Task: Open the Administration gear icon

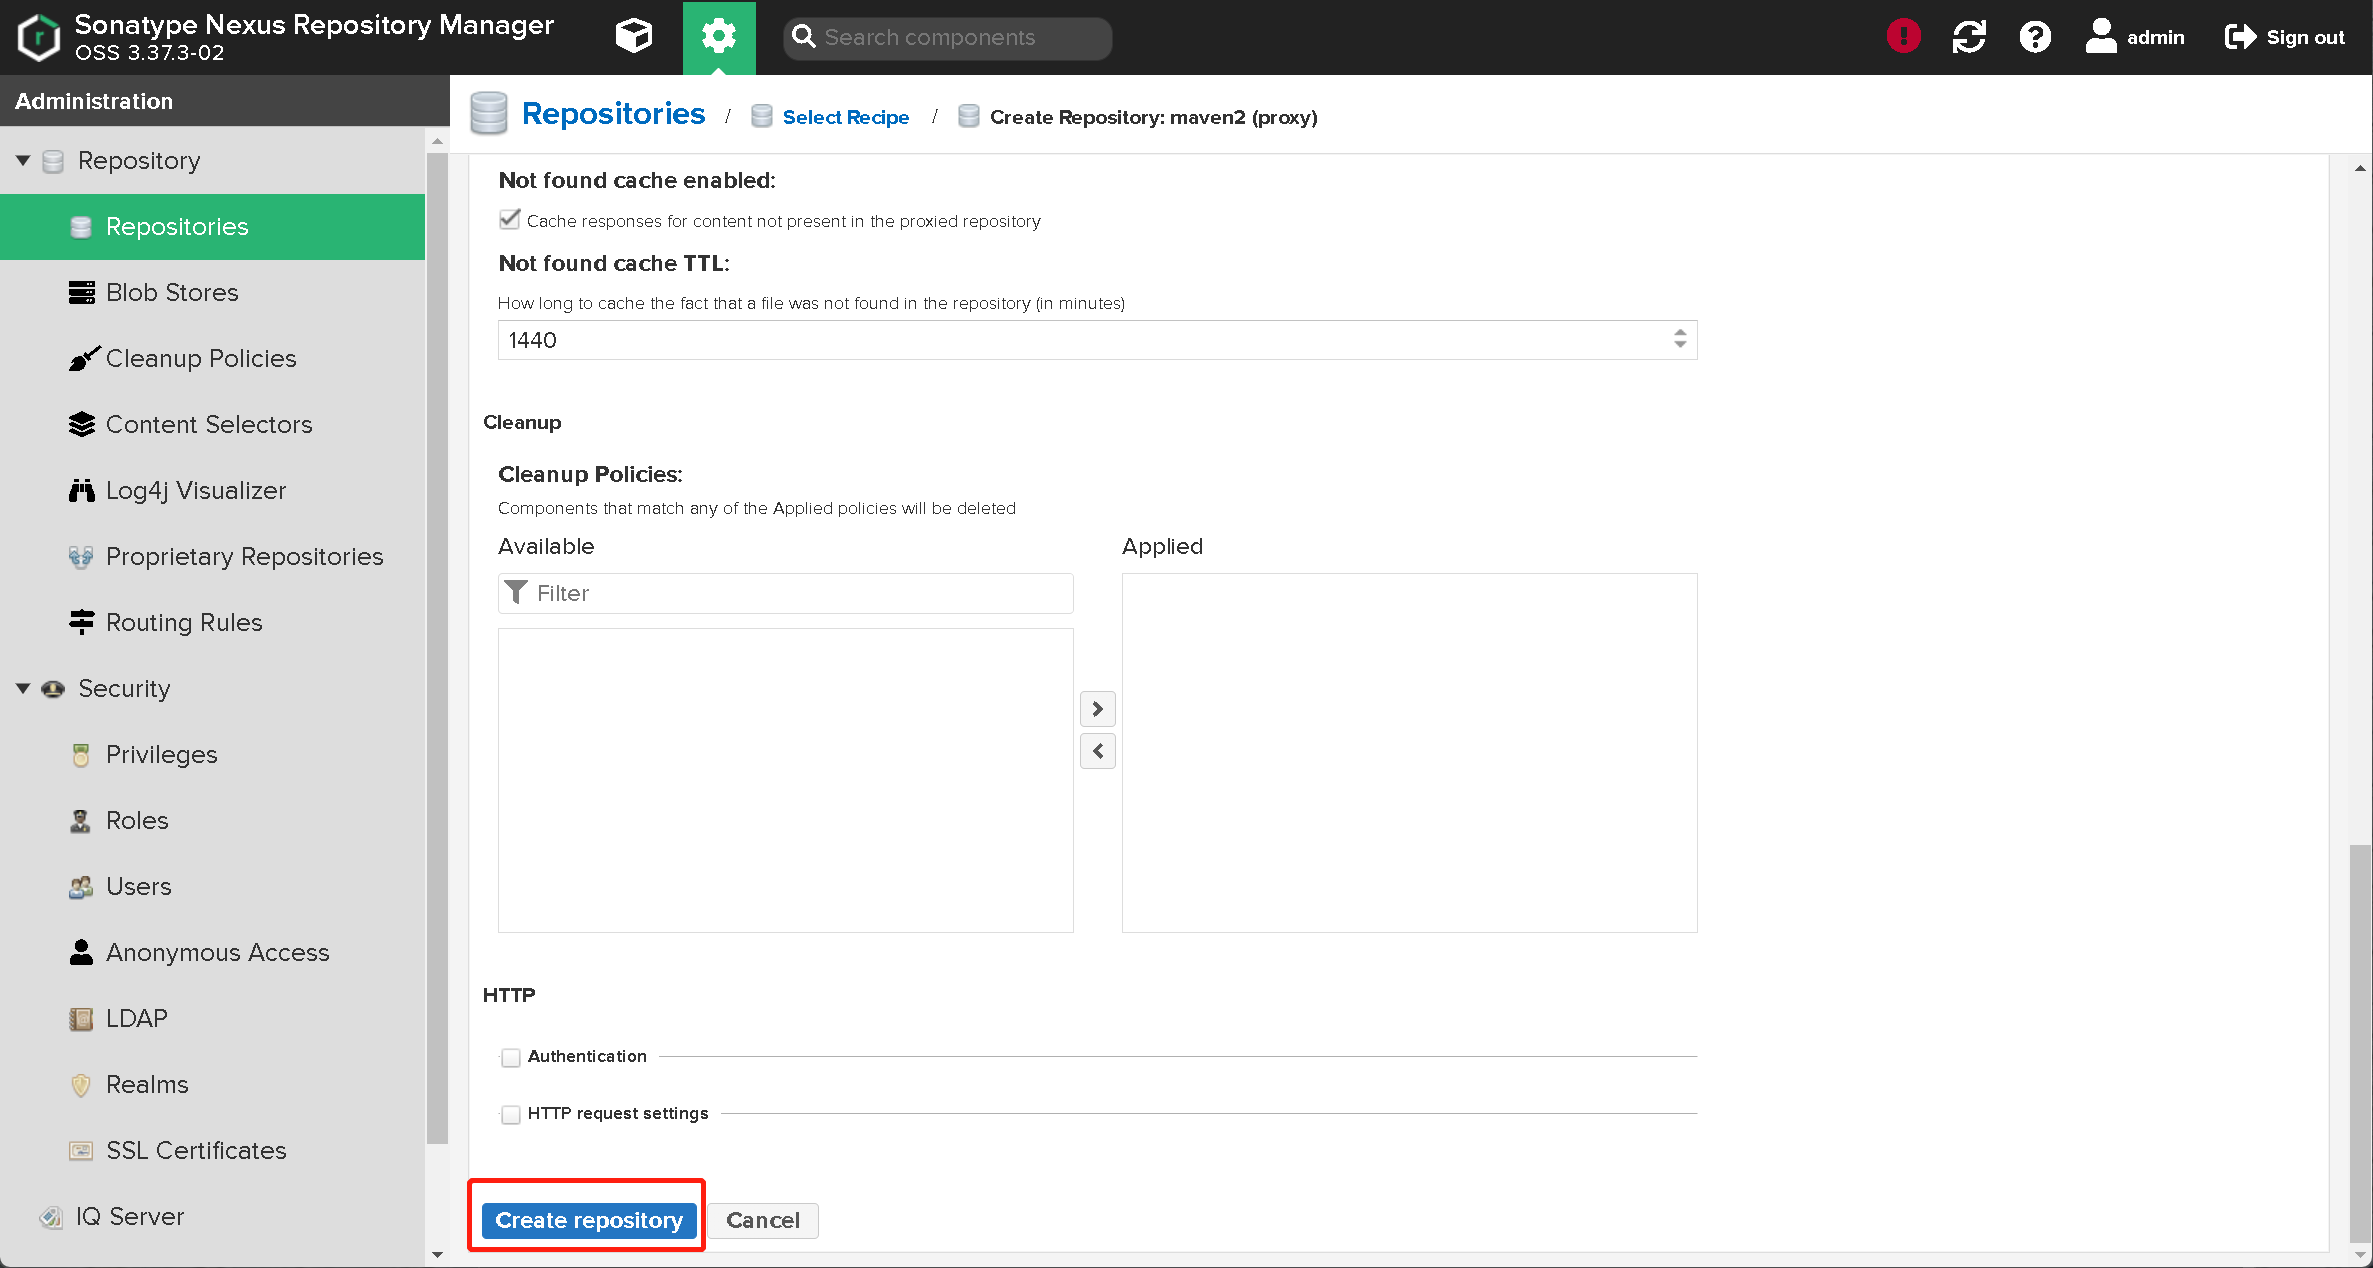Action: click(719, 37)
